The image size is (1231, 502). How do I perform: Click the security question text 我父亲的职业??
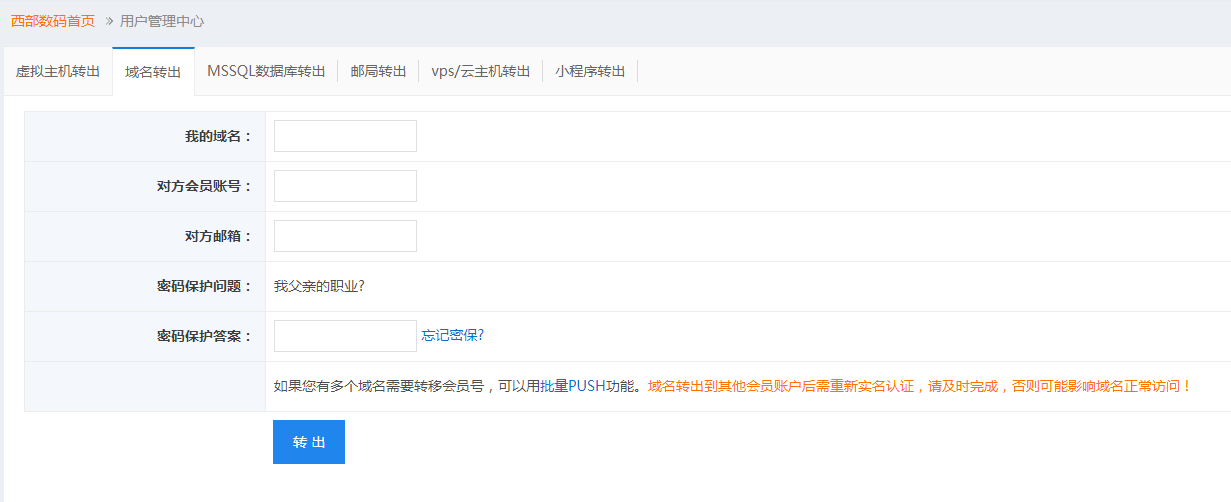pyautogui.click(x=319, y=286)
